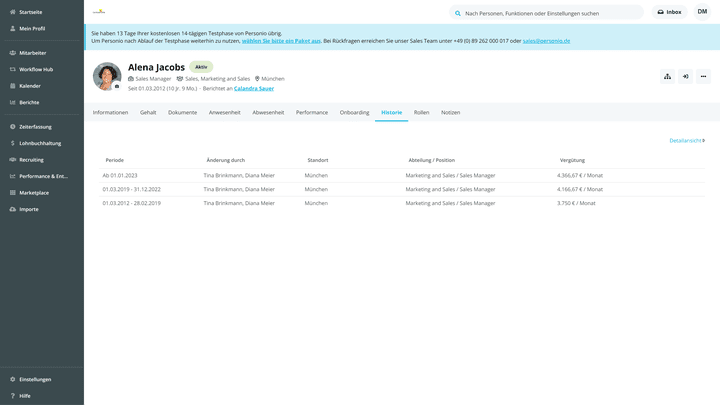Image resolution: width=720 pixels, height=405 pixels.
Task: Click Alena Jacobs profile photo
Action: point(106,76)
